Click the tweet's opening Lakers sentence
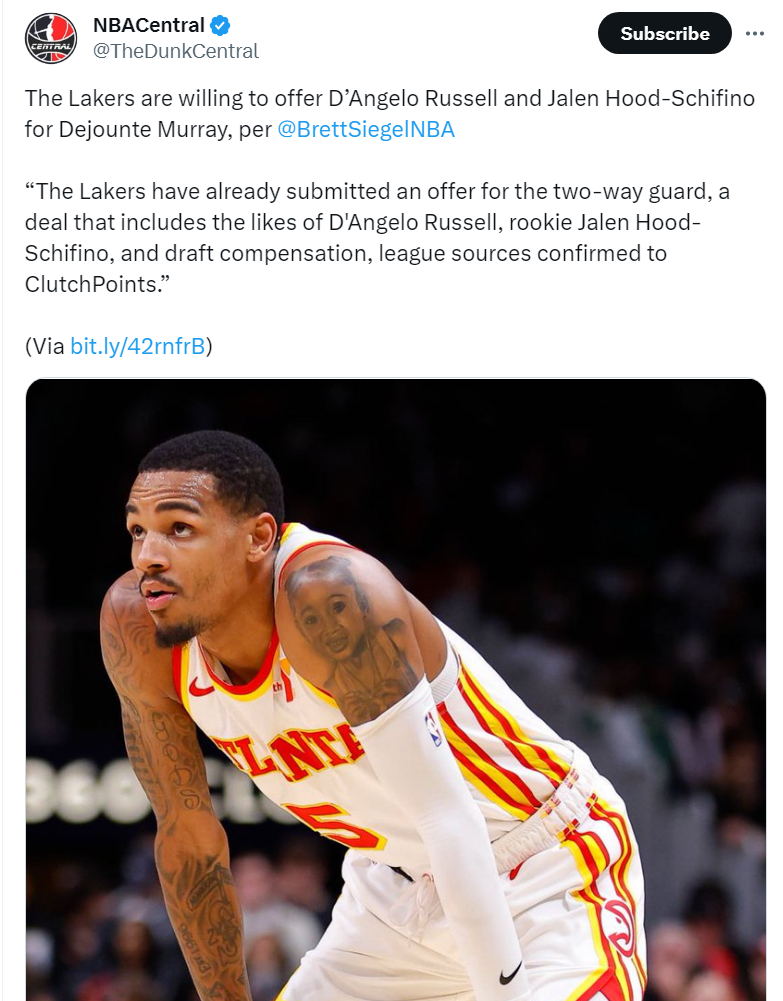This screenshot has width=783, height=1001. [390, 114]
